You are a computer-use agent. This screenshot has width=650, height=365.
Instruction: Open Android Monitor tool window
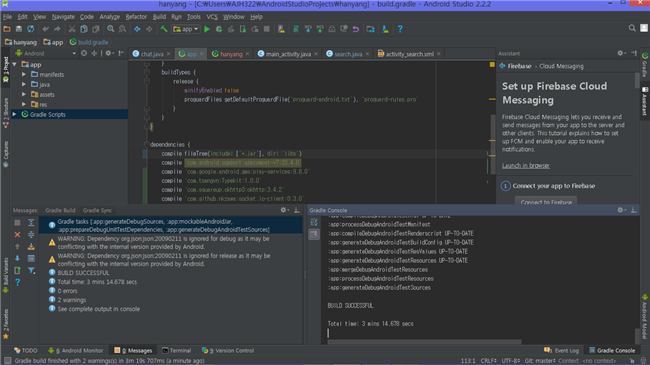click(75, 350)
